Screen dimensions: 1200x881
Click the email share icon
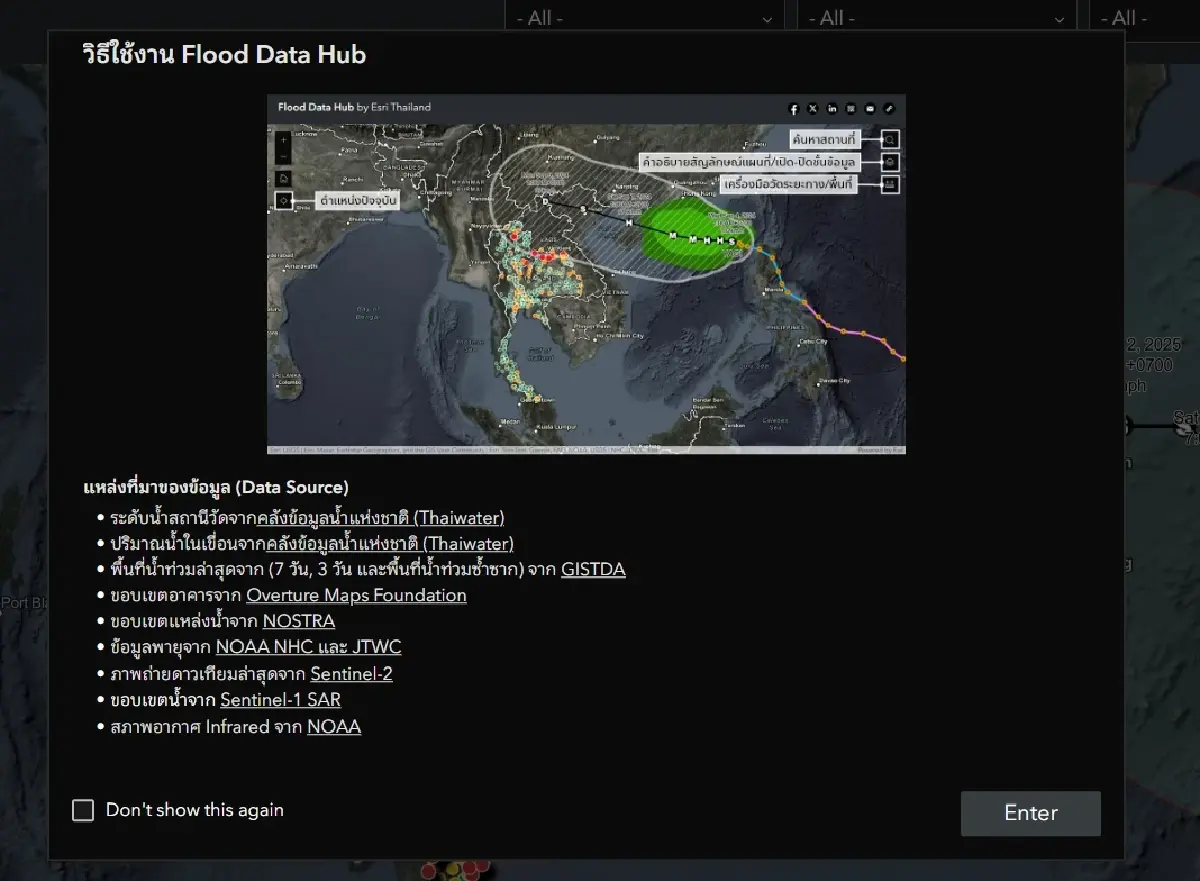(870, 109)
